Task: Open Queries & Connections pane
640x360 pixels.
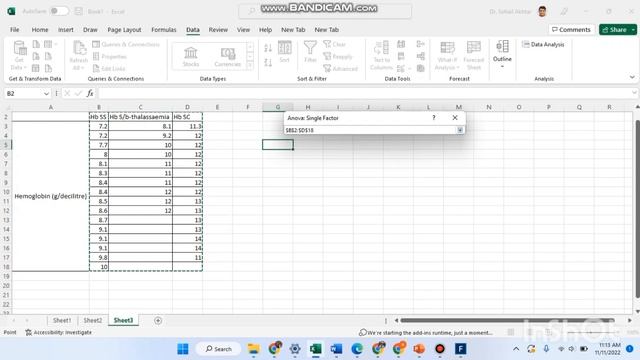Action: 126,44
